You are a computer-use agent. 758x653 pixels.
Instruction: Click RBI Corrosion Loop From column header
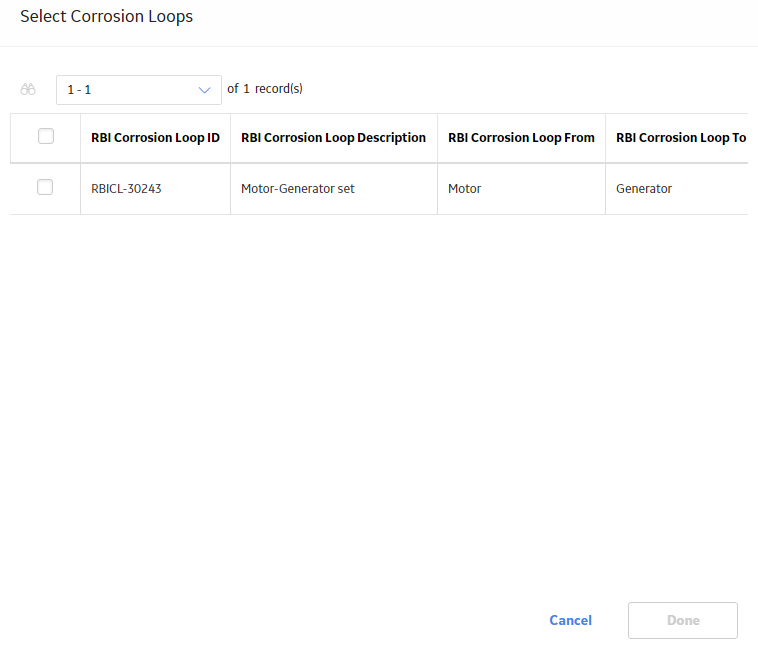(521, 138)
